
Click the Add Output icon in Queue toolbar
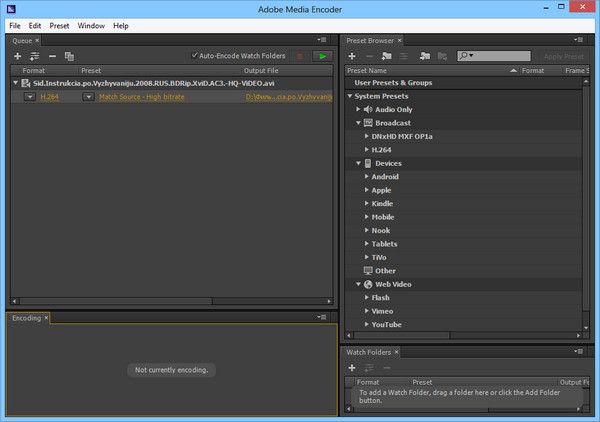tap(35, 56)
